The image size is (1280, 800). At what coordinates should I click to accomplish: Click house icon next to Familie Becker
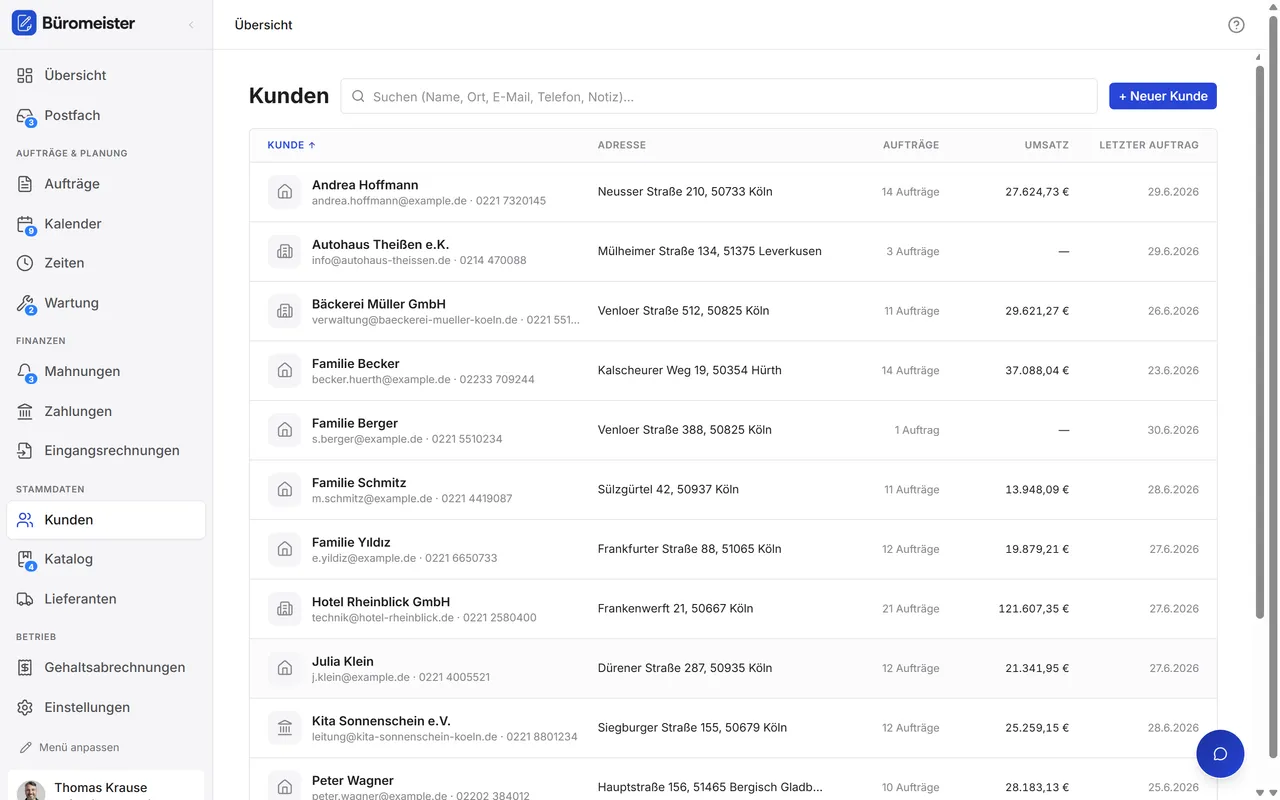(284, 370)
